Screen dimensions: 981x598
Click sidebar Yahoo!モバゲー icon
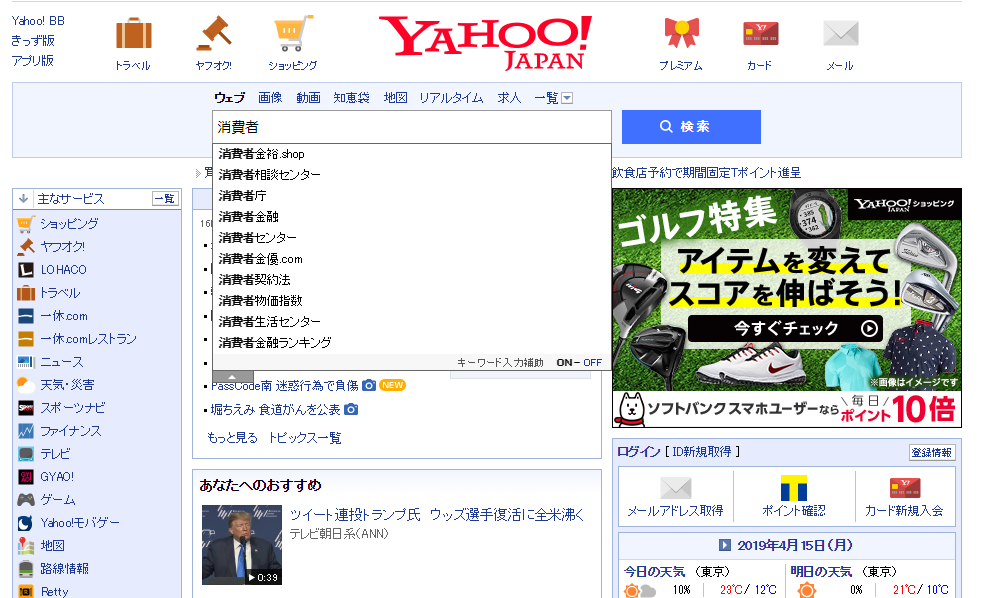pyautogui.click(x=26, y=523)
